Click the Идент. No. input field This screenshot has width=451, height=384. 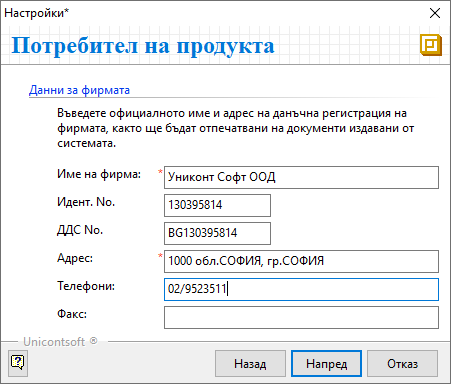point(217,205)
